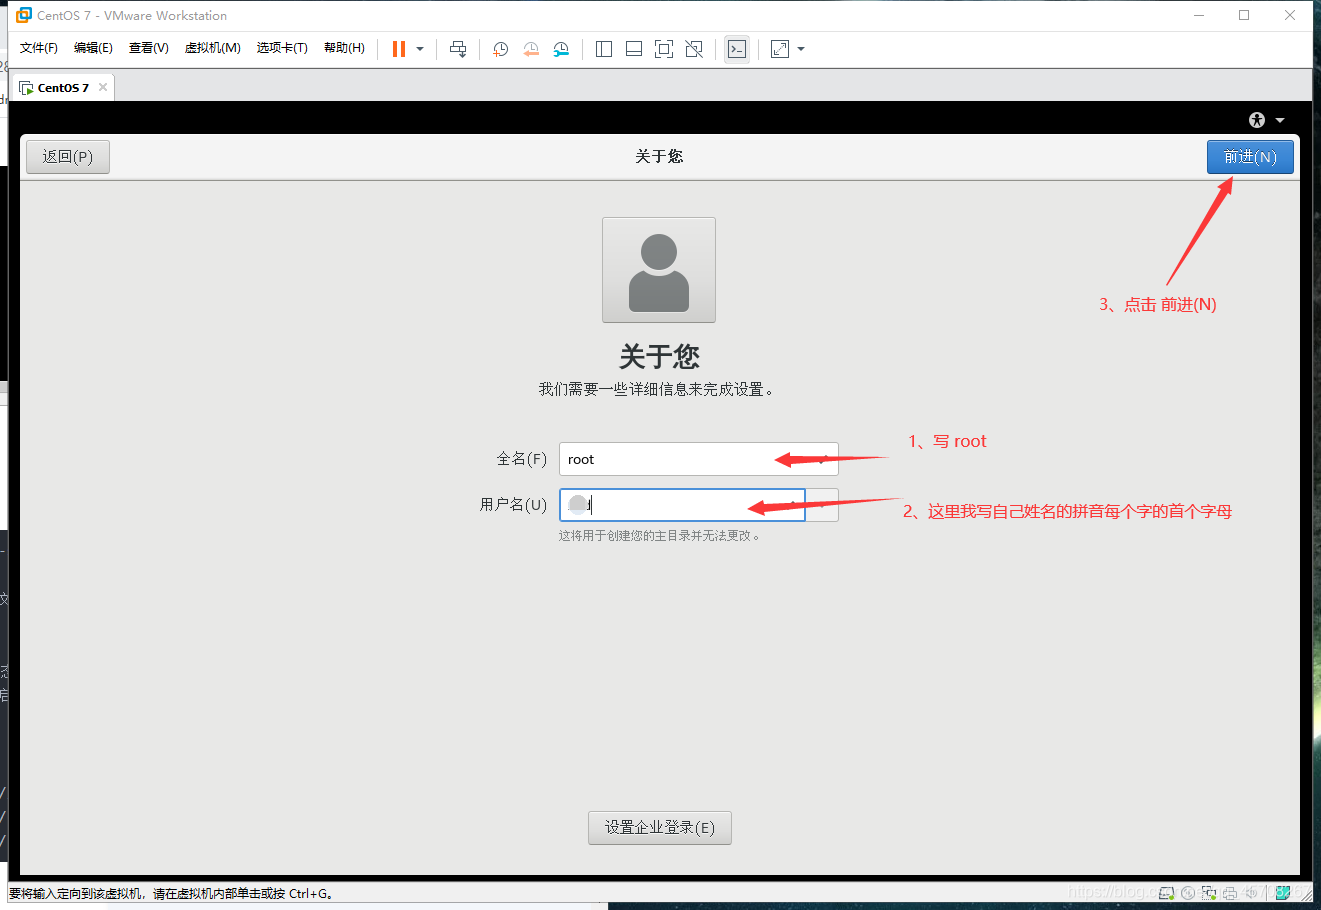This screenshot has width=1321, height=910.
Task: Click the 前进(N) button
Action: (x=1250, y=156)
